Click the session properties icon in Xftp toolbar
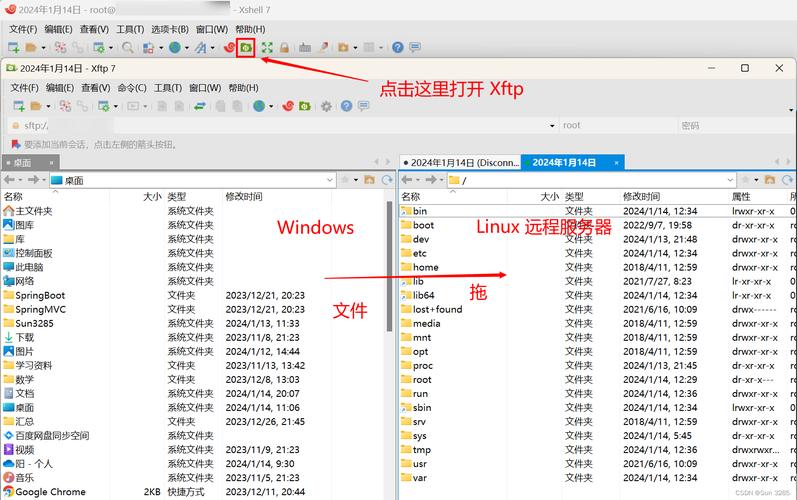The height and width of the screenshot is (500, 797). tap(104, 106)
